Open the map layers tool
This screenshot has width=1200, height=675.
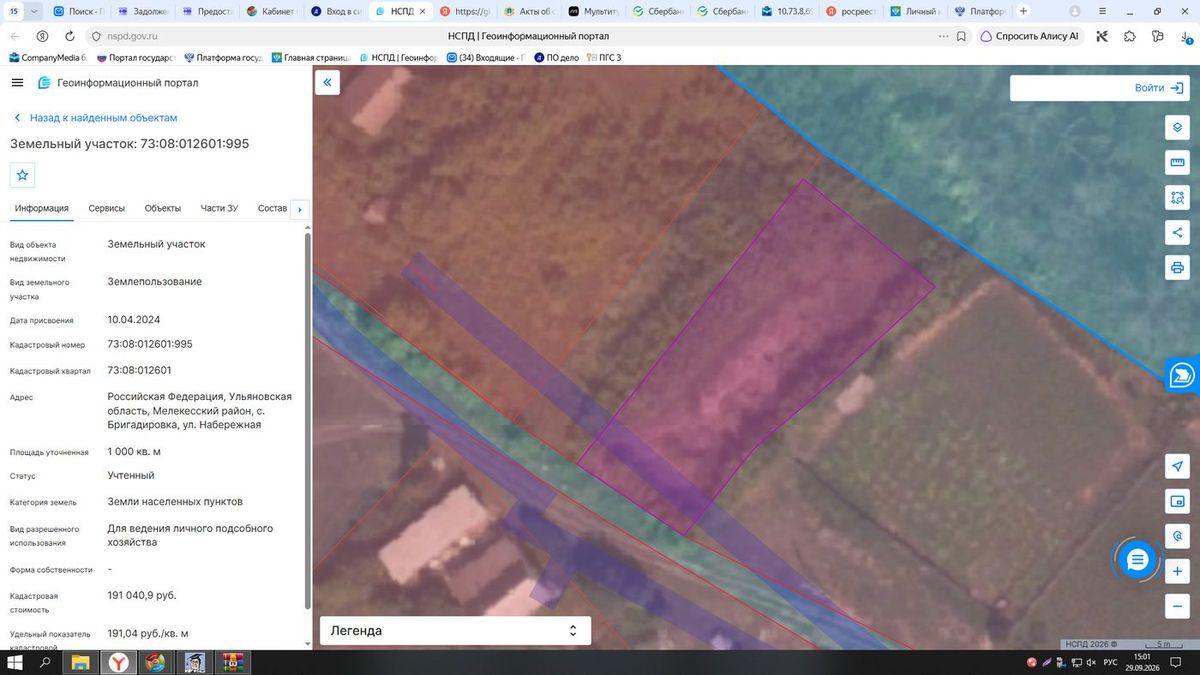(1177, 128)
